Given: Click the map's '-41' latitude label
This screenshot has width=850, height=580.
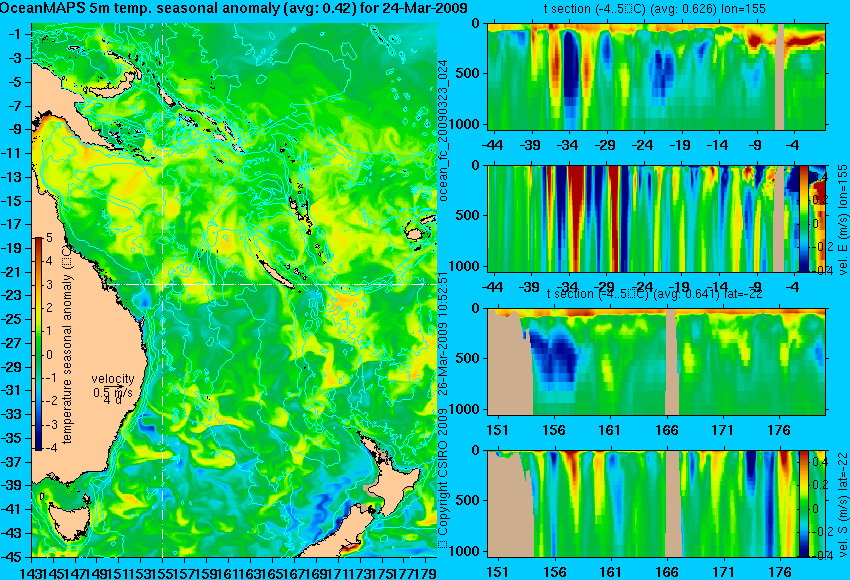Looking at the screenshot, I should coord(13,509).
